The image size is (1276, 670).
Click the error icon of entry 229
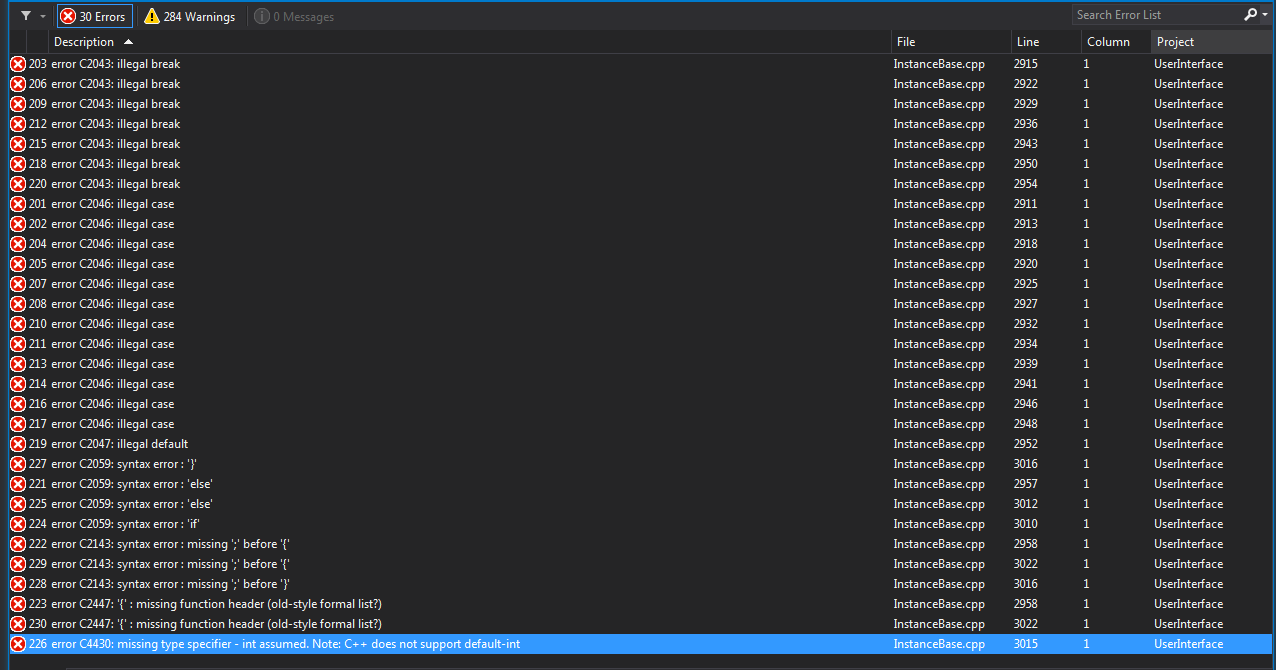pyautogui.click(x=18, y=564)
